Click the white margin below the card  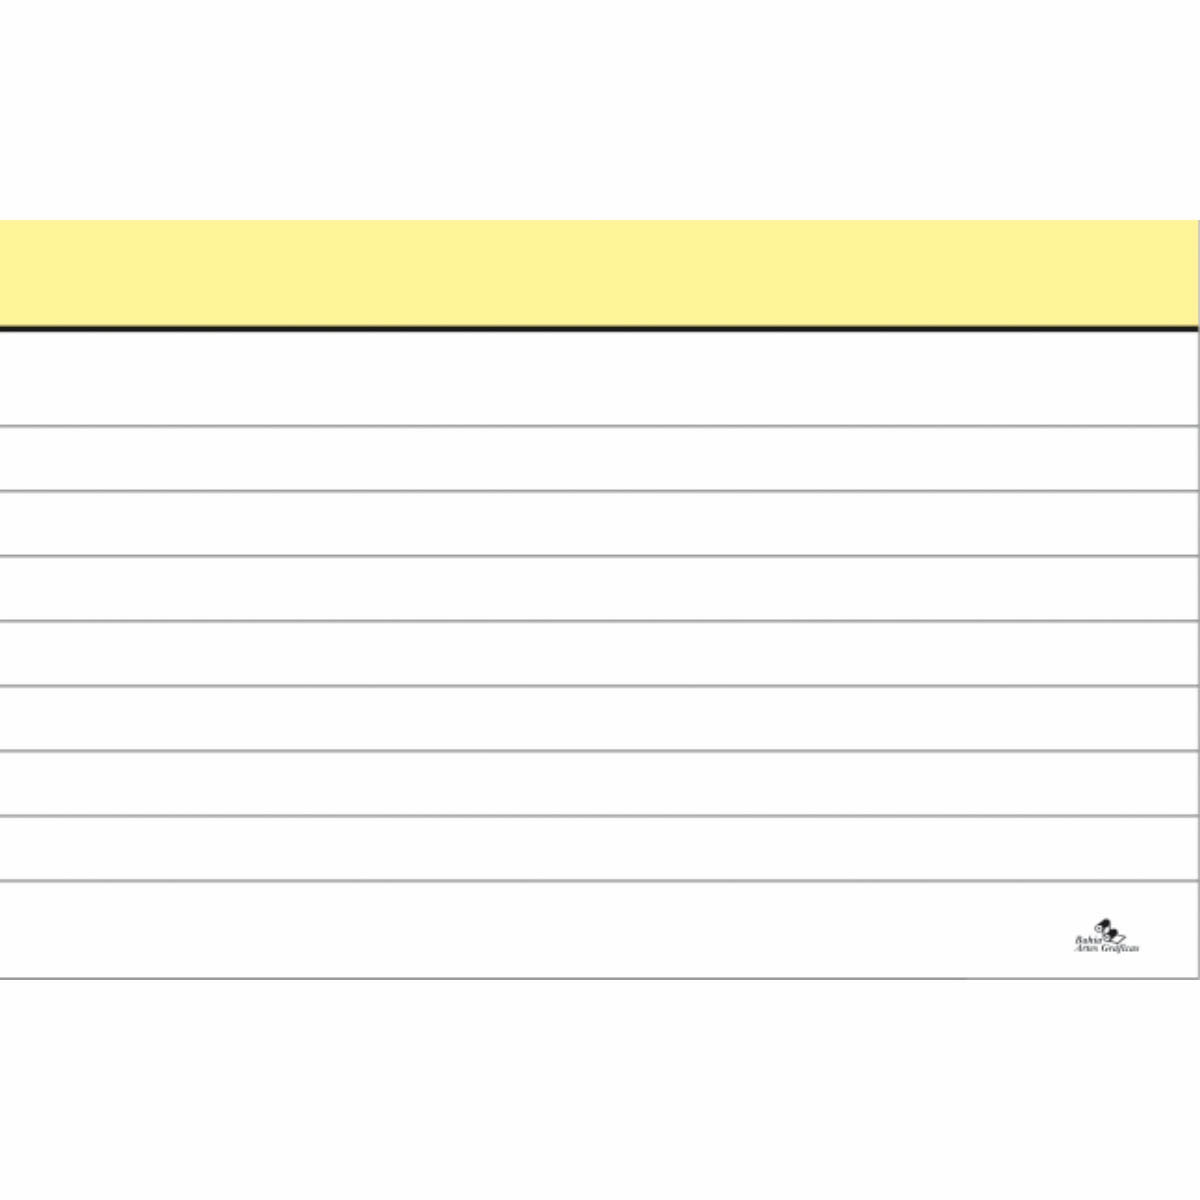point(600,1090)
